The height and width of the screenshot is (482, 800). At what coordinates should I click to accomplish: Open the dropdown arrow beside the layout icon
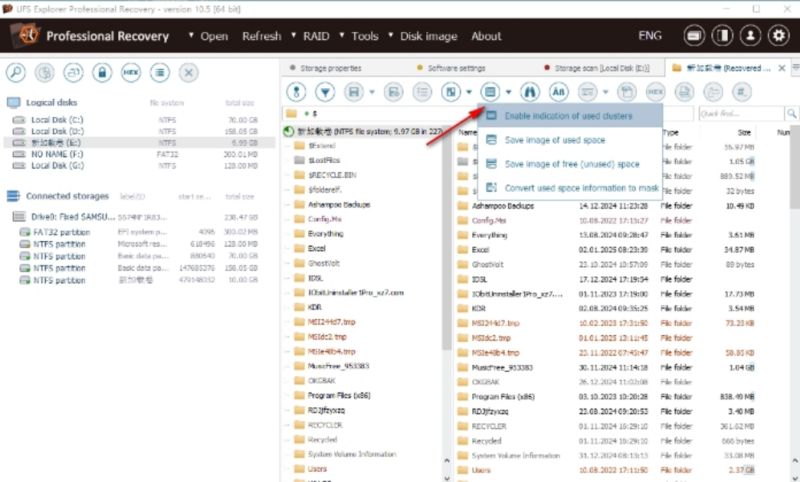(469, 92)
